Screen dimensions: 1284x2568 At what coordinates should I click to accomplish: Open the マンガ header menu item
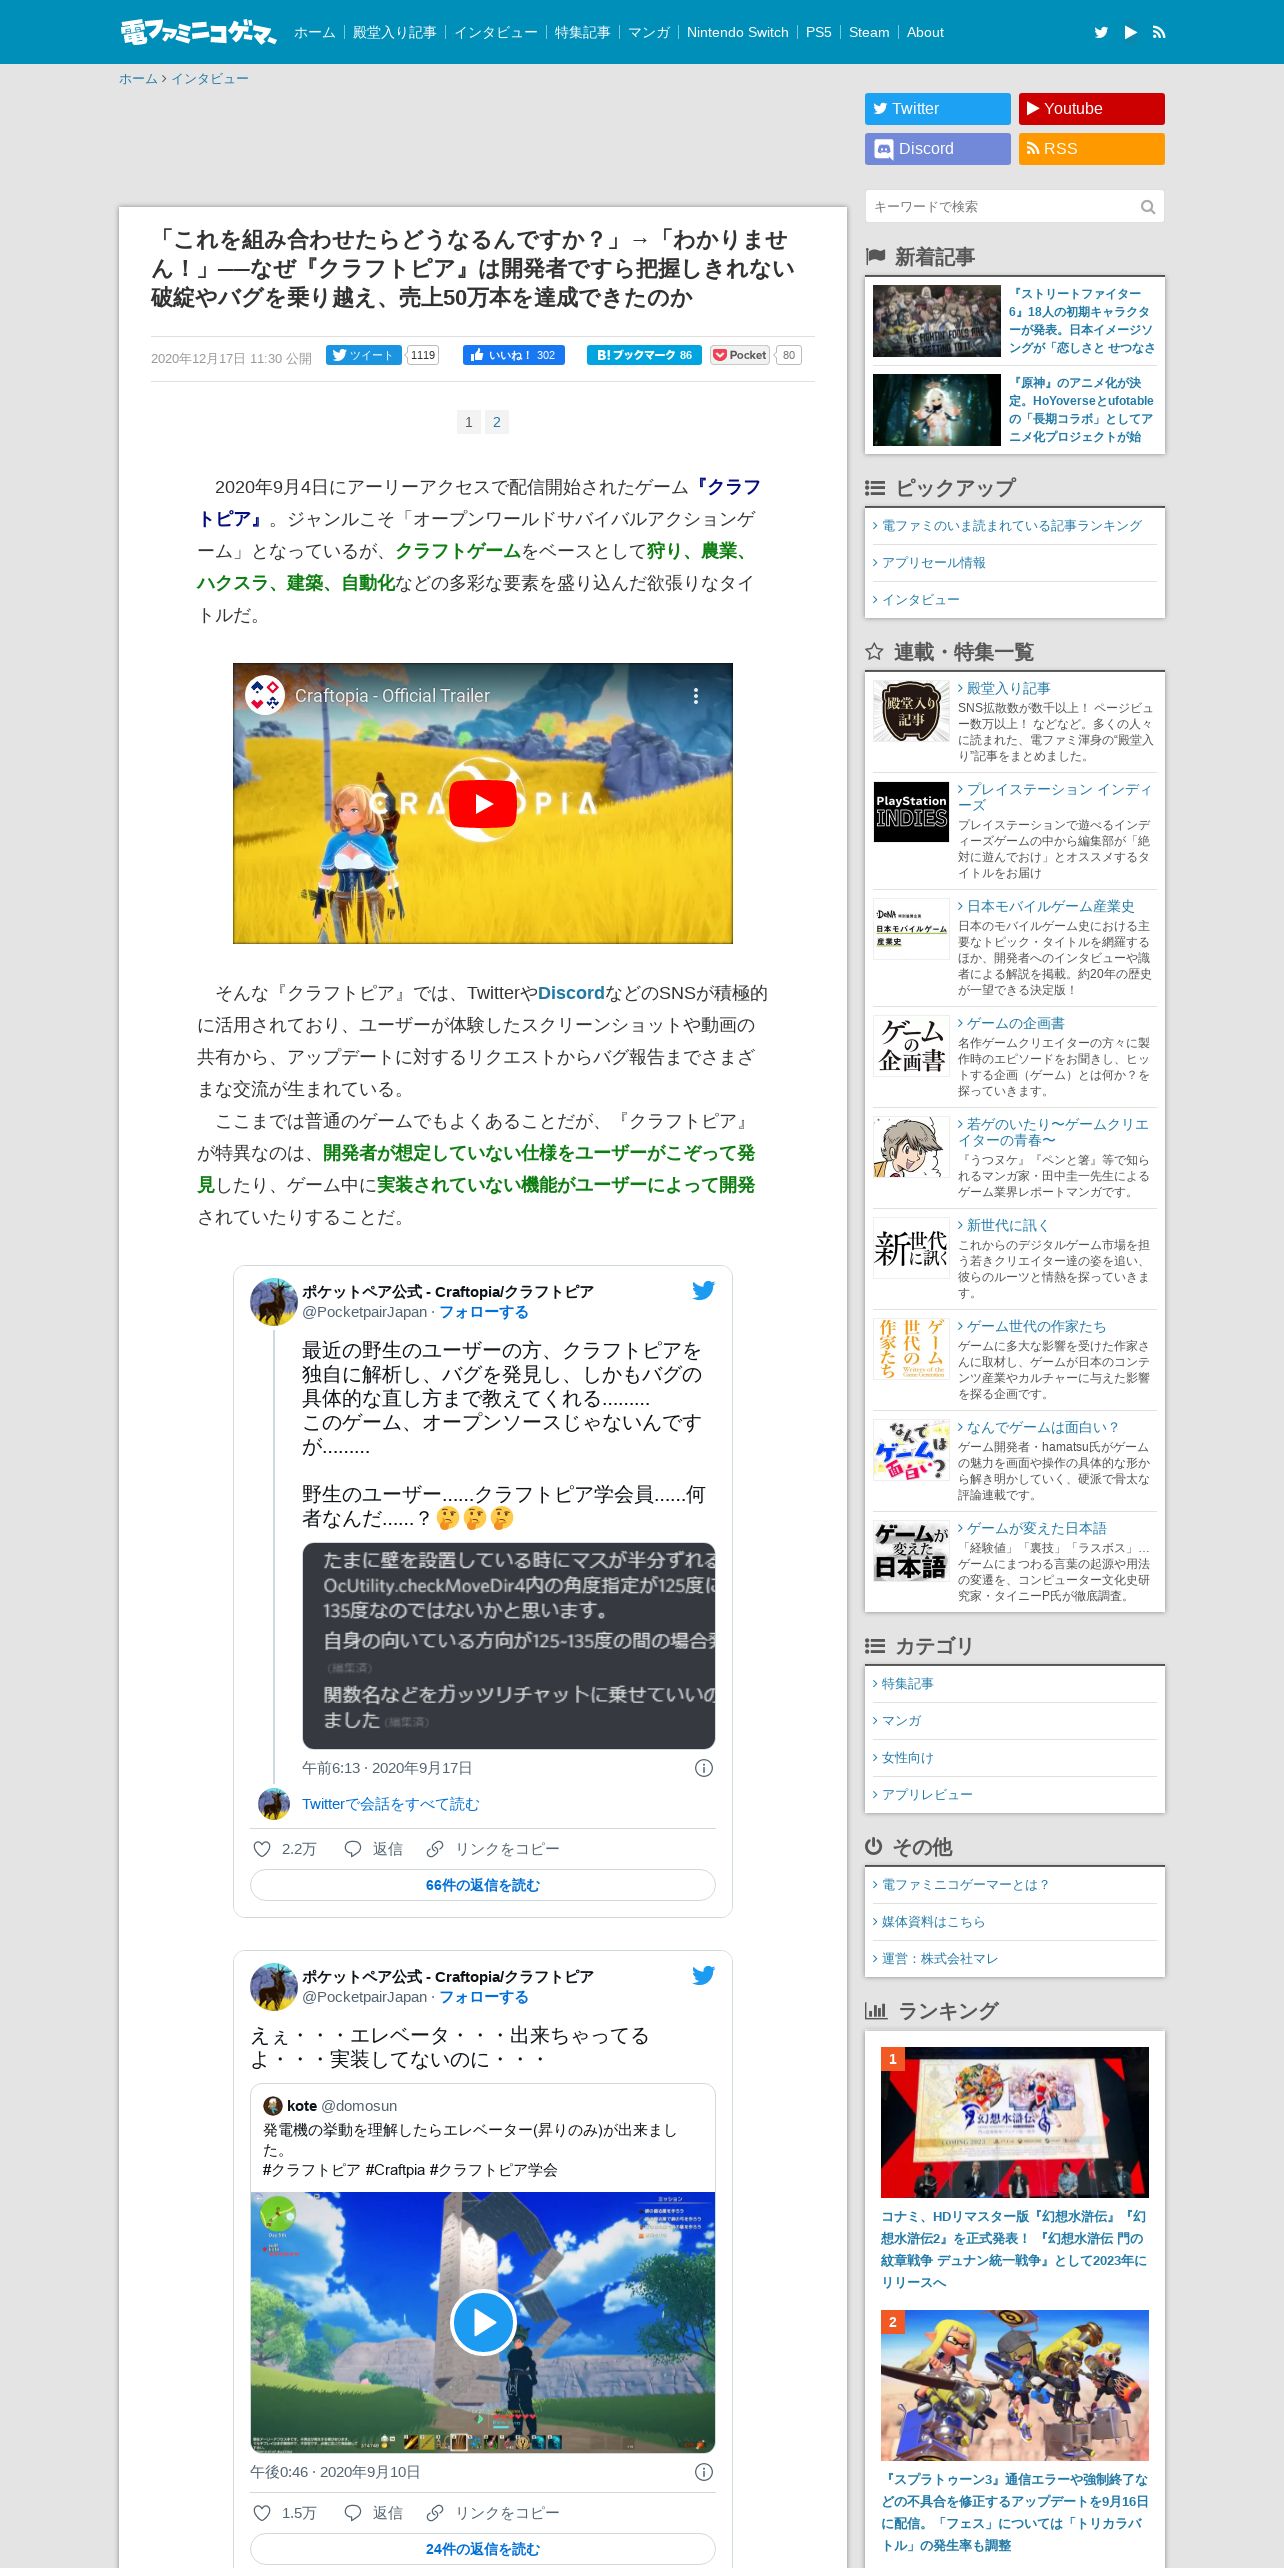click(649, 32)
